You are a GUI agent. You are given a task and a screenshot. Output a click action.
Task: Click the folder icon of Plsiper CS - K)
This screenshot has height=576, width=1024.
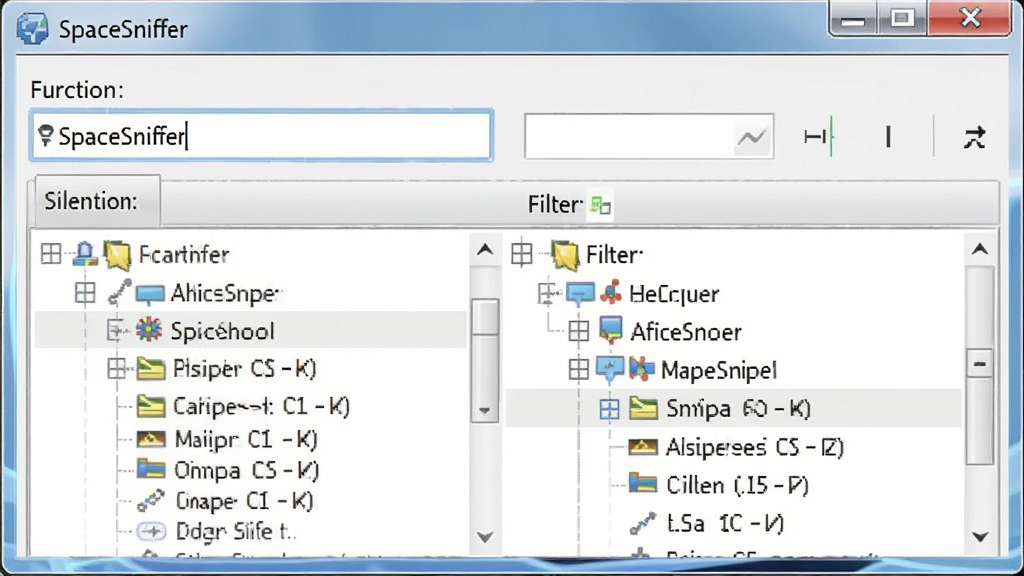(151, 369)
